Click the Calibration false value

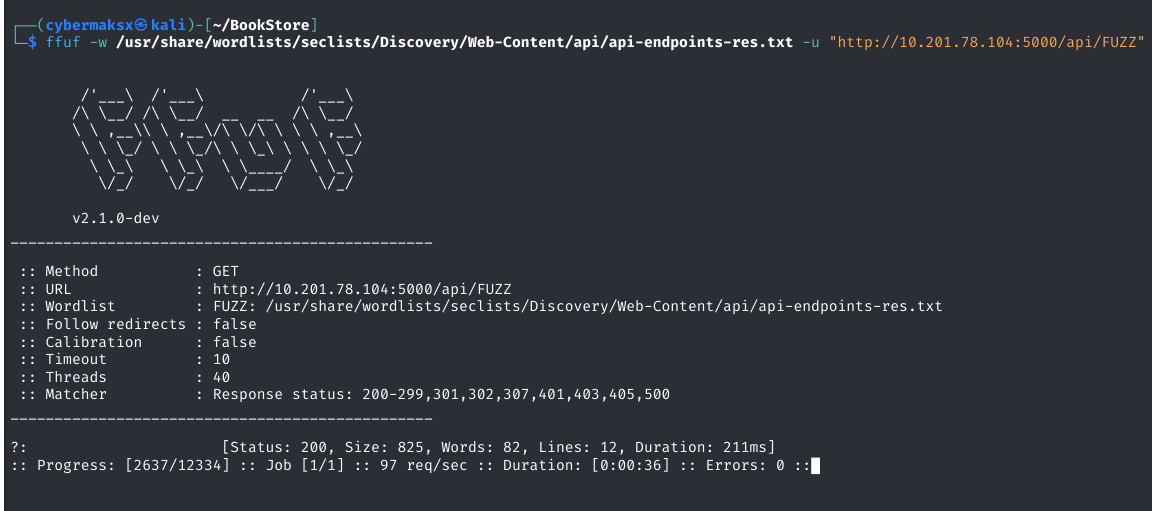tap(234, 342)
